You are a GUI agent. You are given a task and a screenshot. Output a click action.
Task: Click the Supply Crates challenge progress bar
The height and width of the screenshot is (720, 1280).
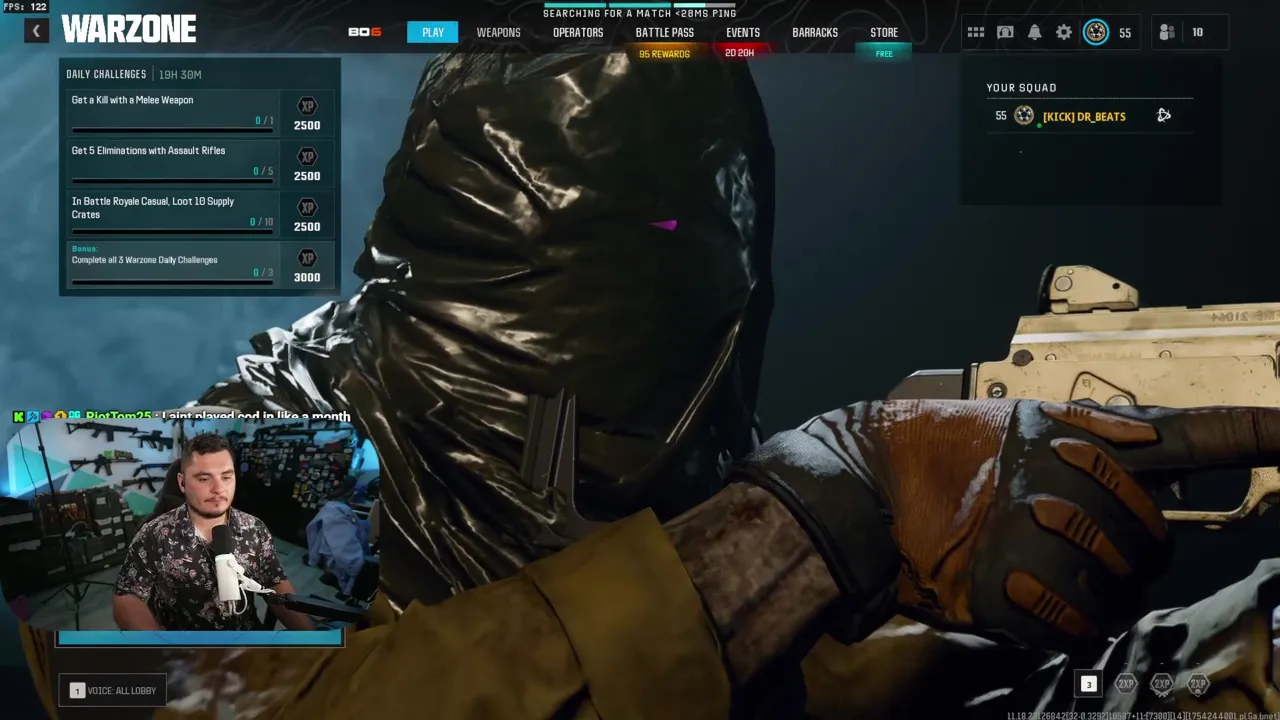point(172,232)
